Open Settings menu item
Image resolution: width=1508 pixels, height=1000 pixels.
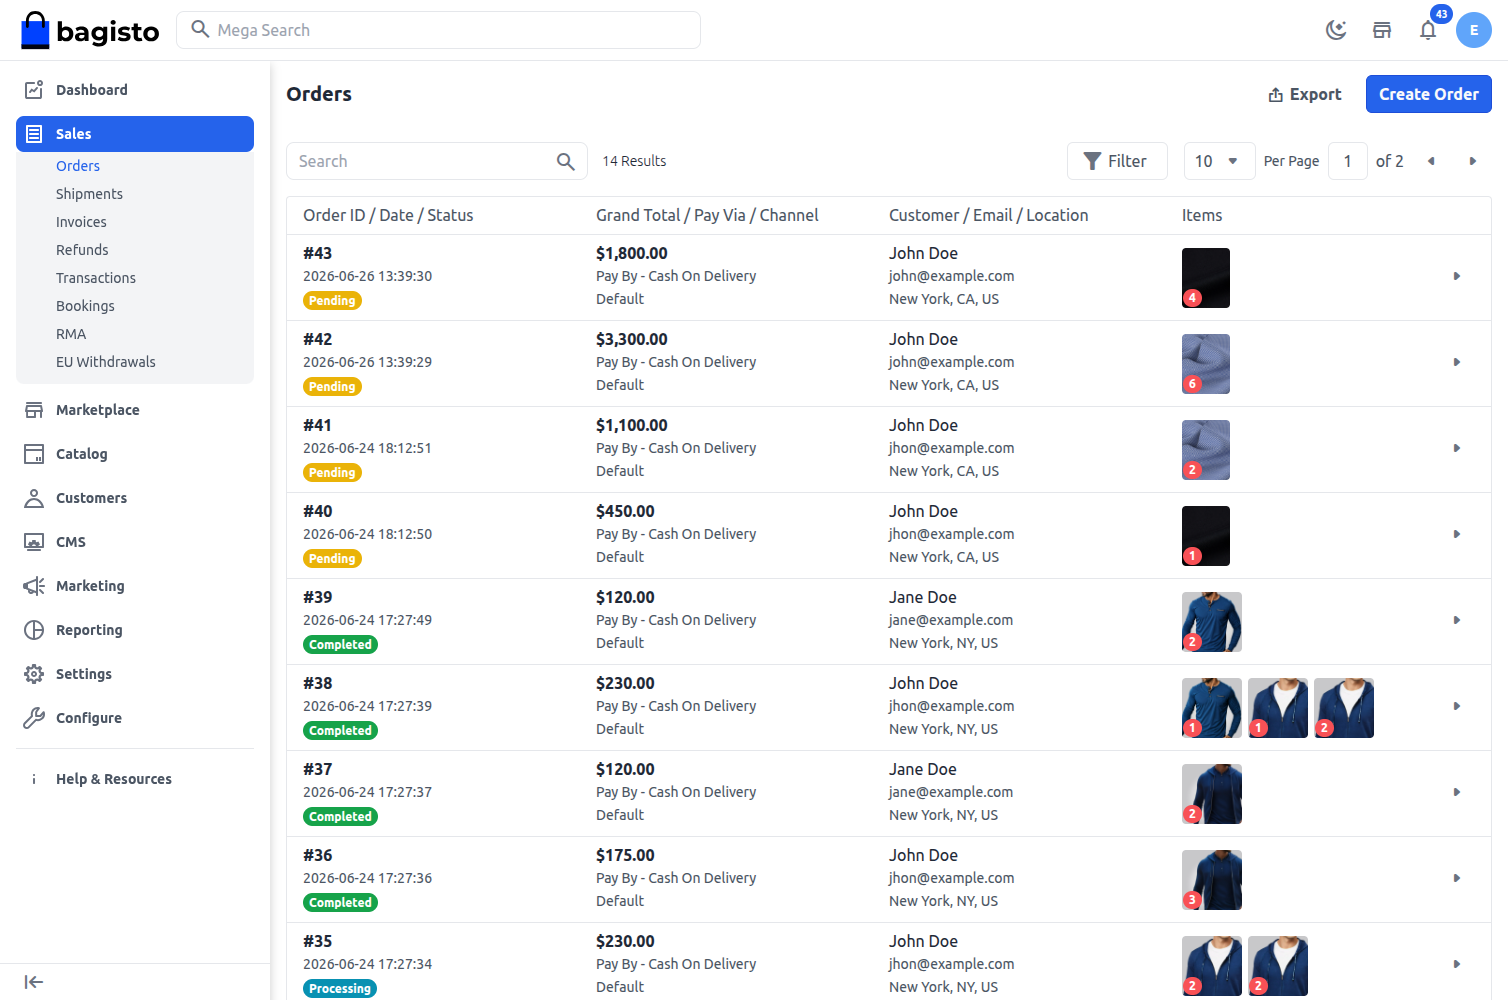(135, 674)
